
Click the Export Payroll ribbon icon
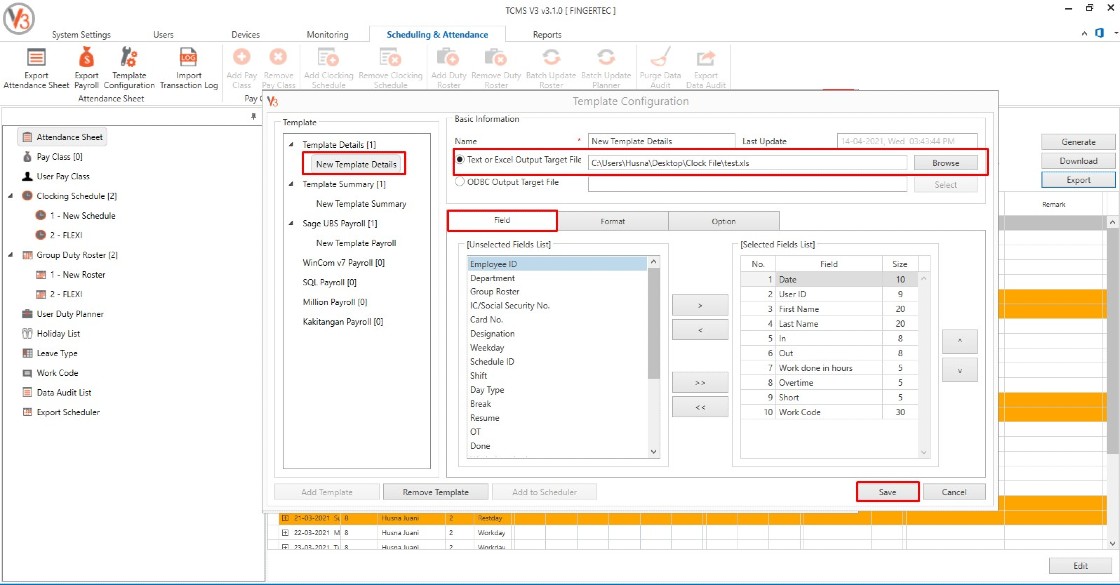tap(86, 68)
